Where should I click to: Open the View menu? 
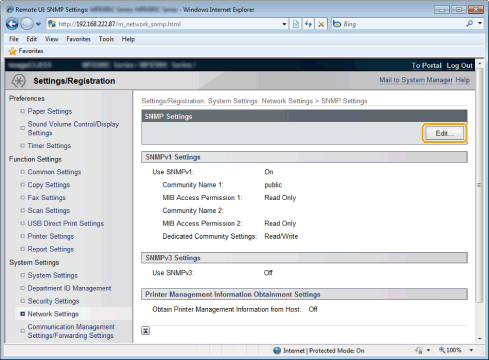(x=52, y=39)
